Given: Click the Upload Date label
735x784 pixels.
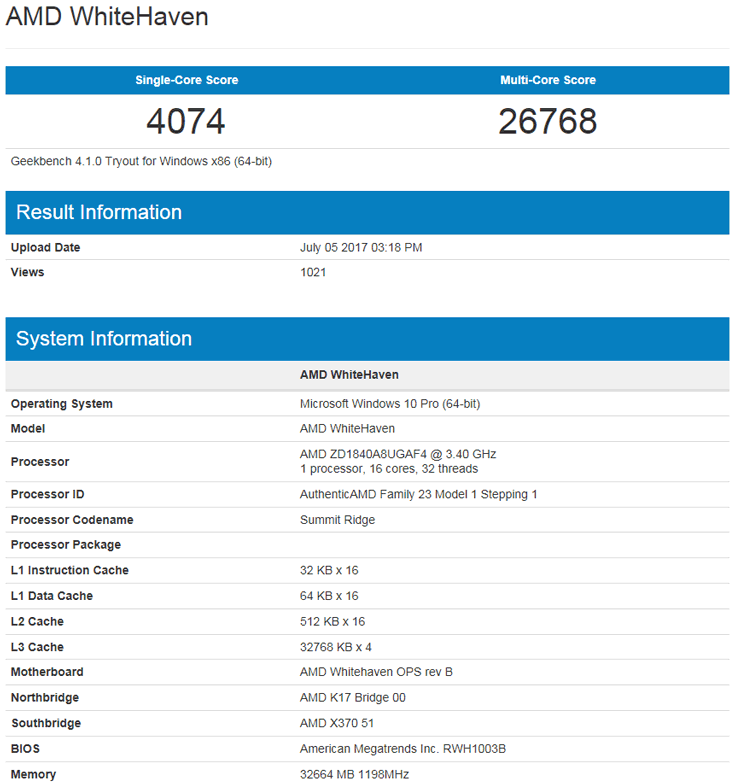Looking at the screenshot, I should [46, 248].
